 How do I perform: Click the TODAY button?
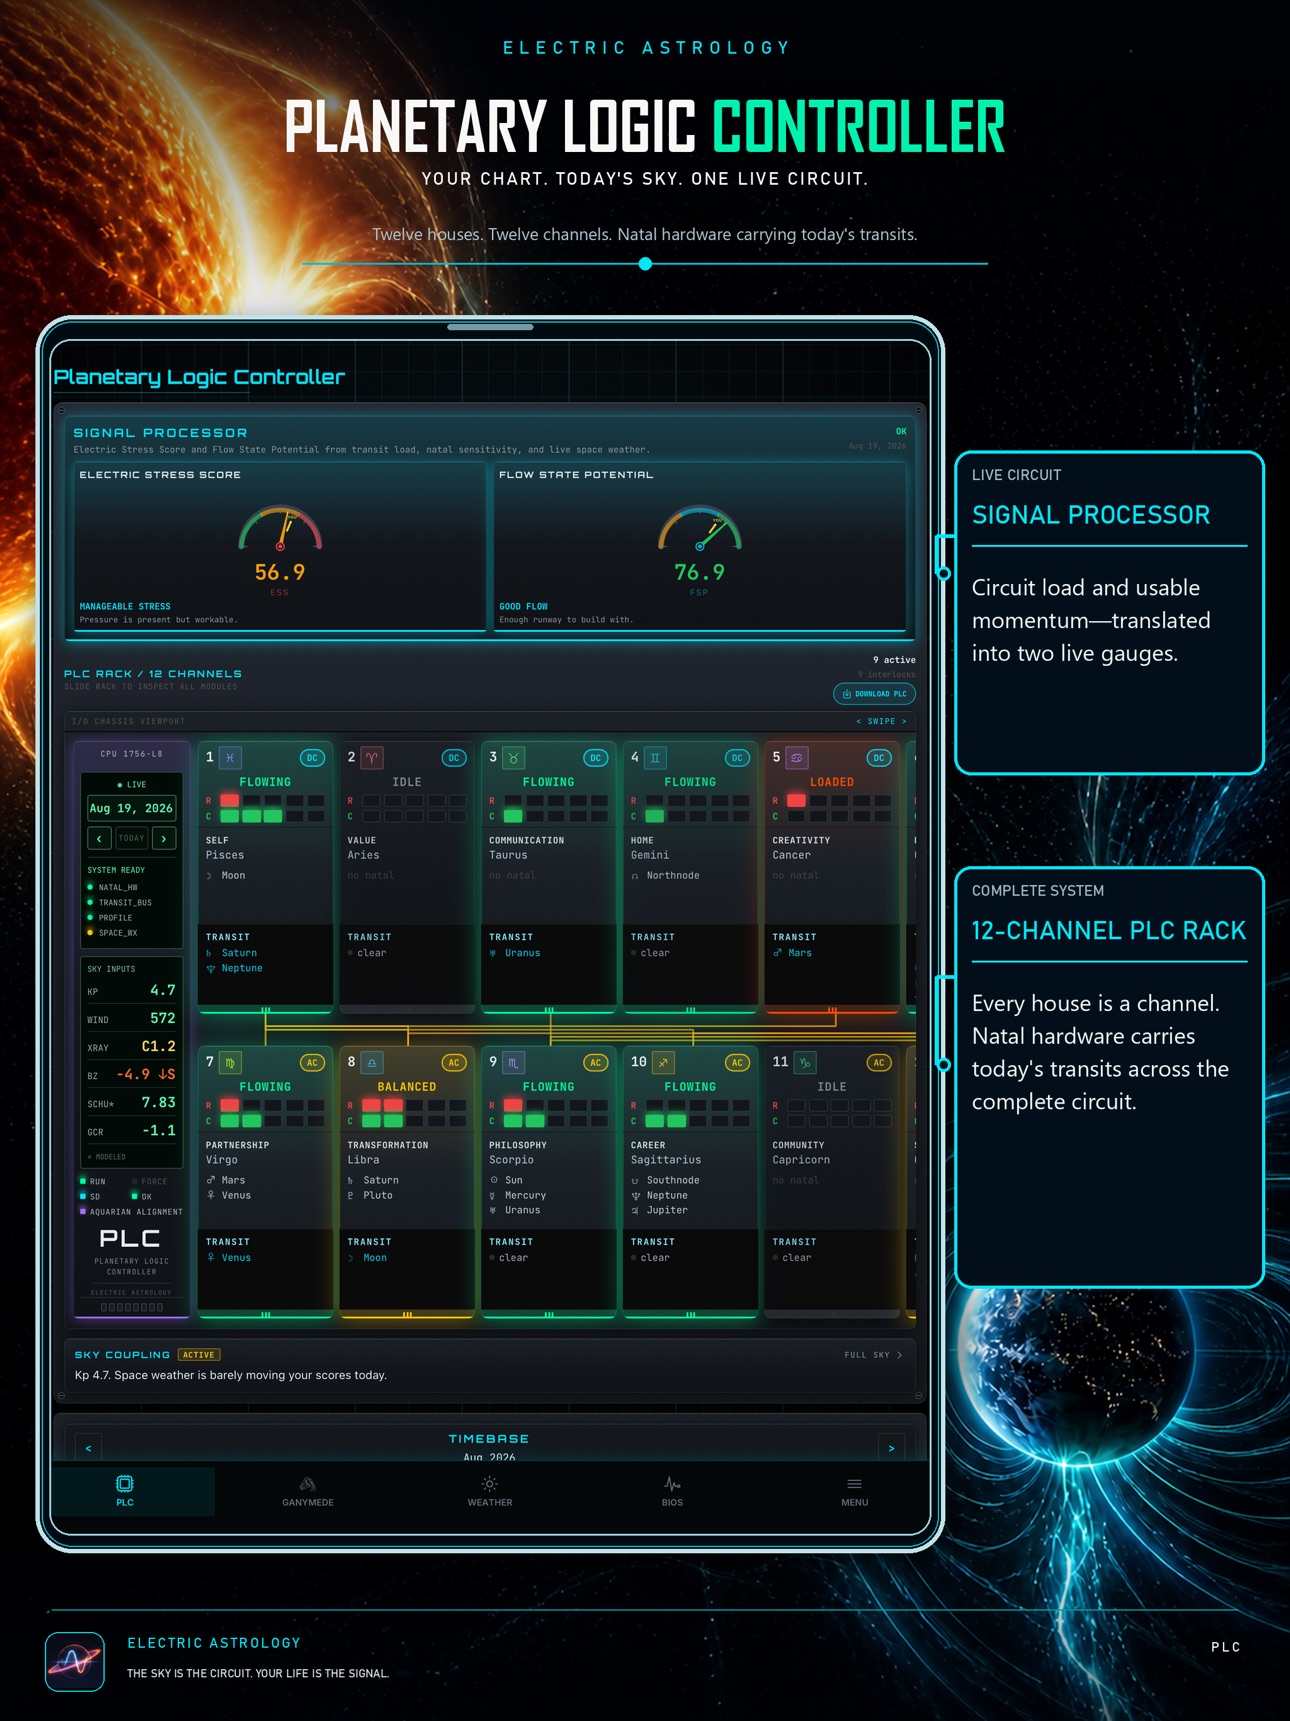132,838
